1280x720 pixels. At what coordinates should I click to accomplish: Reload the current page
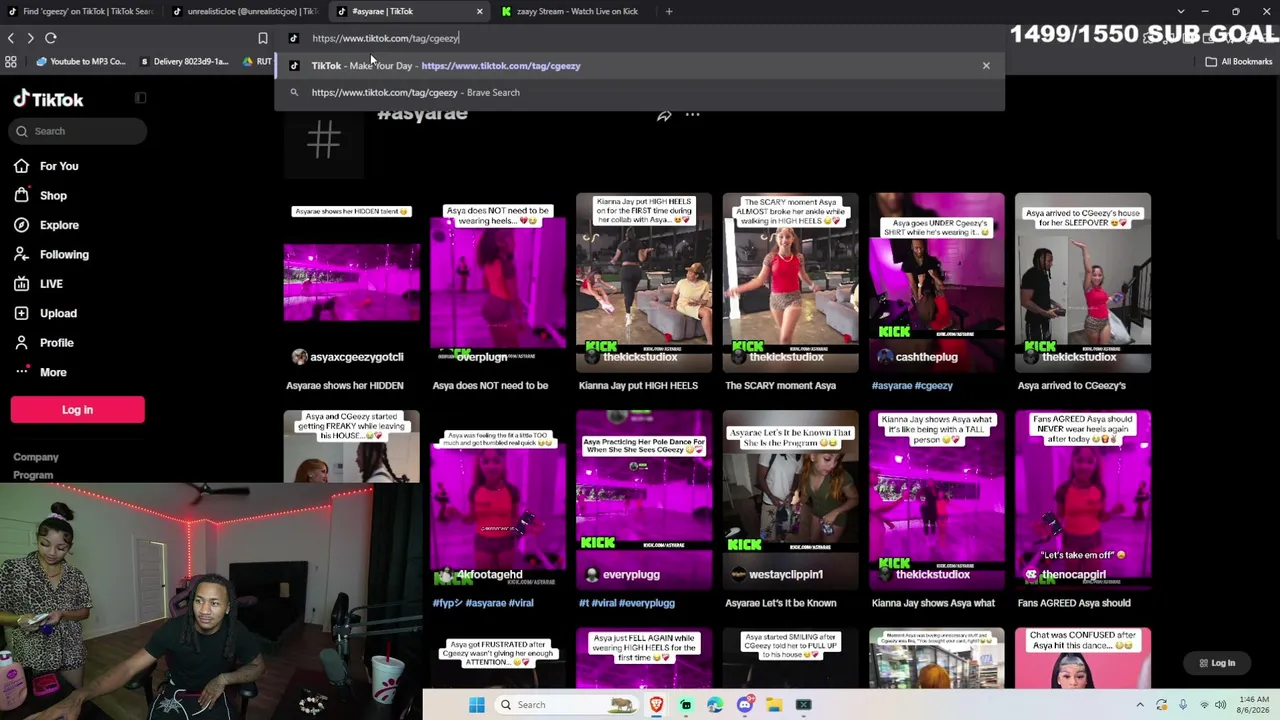pyautogui.click(x=51, y=38)
